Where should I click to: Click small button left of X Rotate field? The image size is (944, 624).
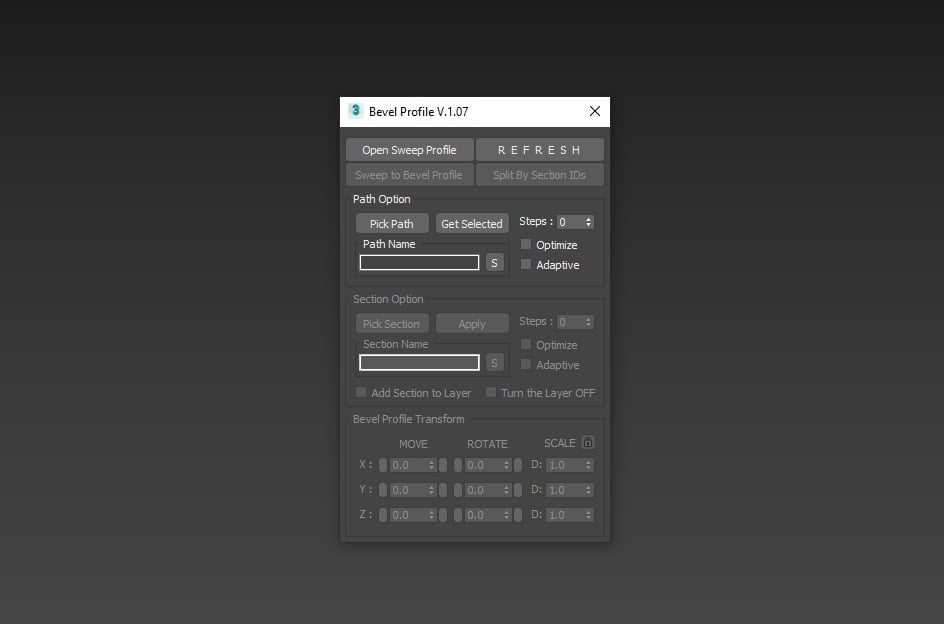(x=458, y=465)
